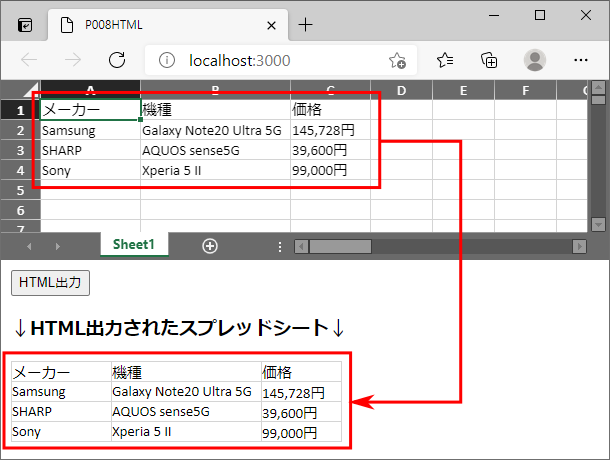Close the P008HTML tab
The image size is (610, 460).
click(272, 26)
